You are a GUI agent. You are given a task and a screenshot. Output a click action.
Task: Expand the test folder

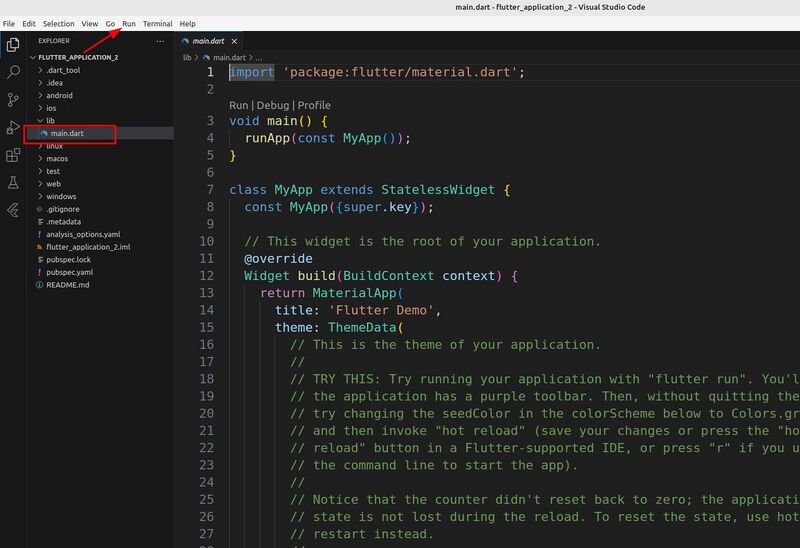[x=53, y=171]
